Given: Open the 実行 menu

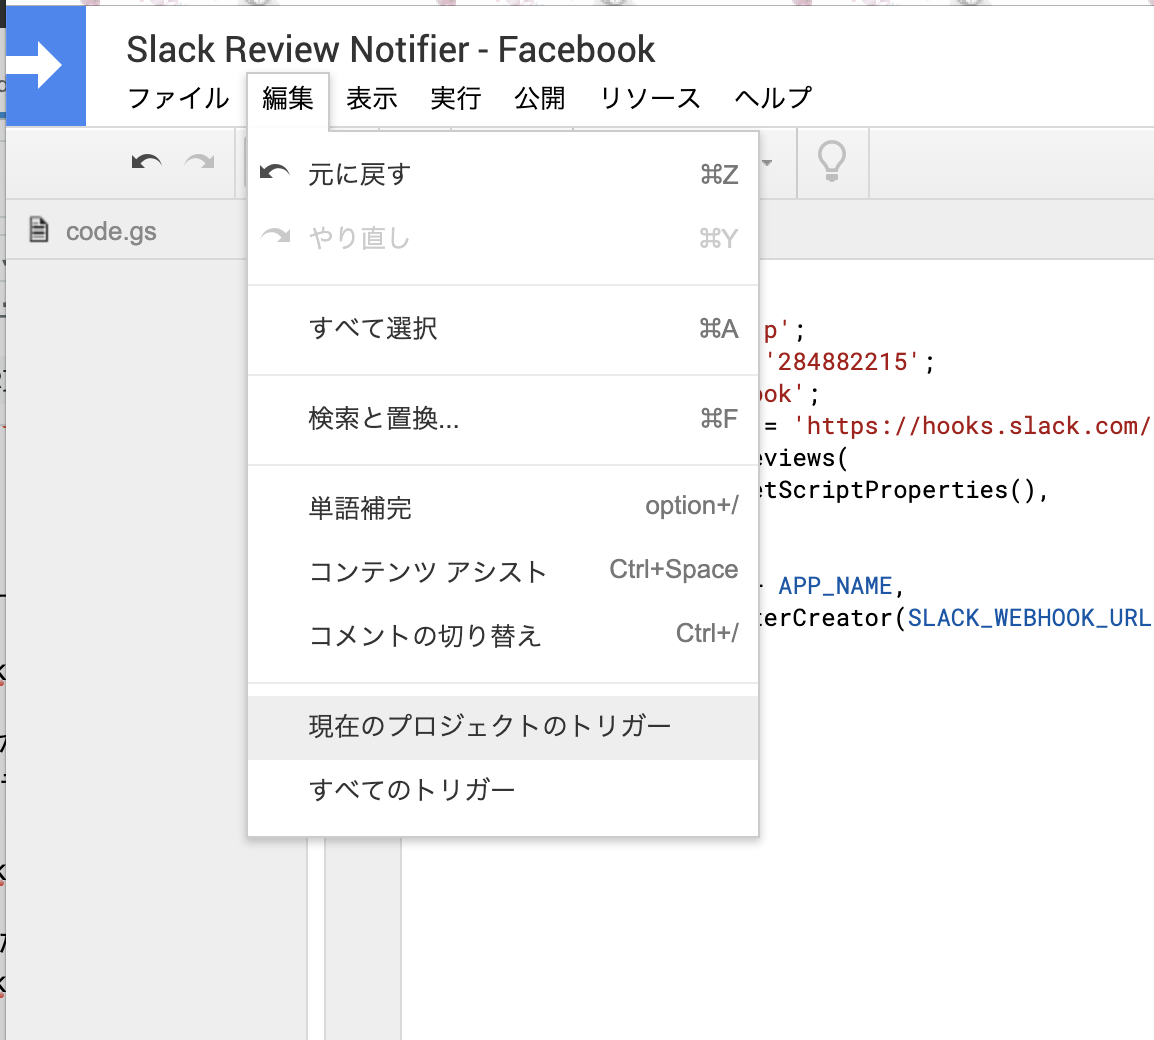Looking at the screenshot, I should [456, 98].
